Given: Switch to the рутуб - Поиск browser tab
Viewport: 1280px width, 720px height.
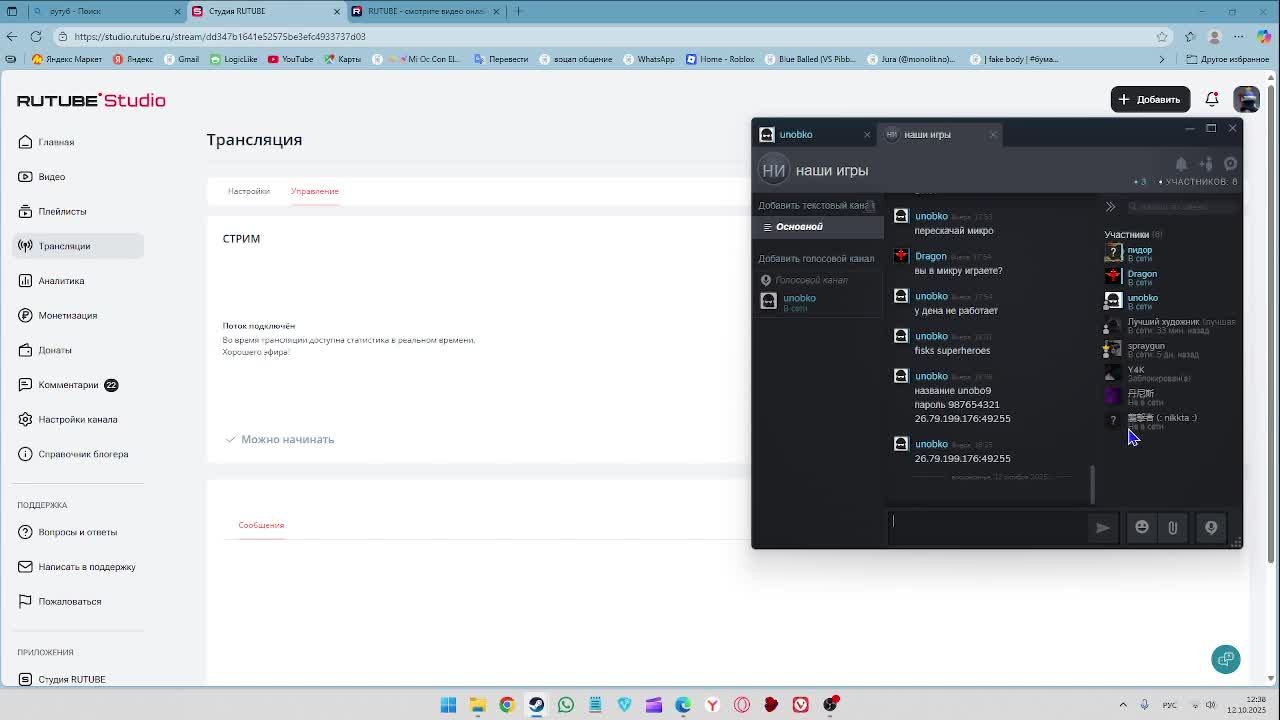Looking at the screenshot, I should click(106, 11).
